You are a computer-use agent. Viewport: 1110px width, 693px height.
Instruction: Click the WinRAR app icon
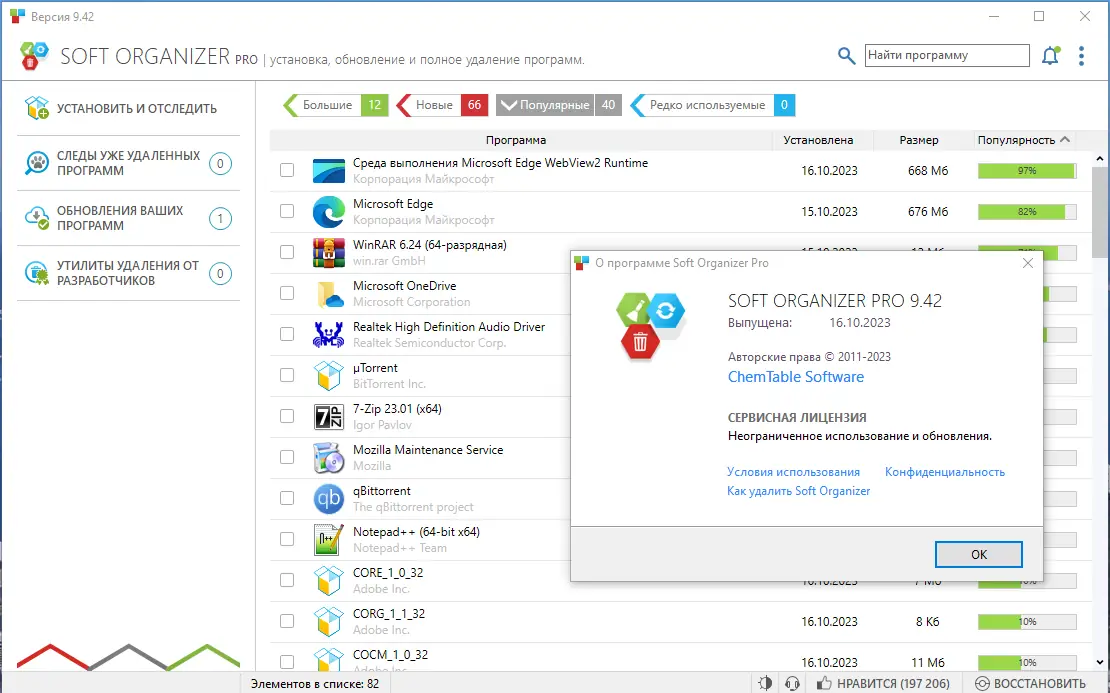328,253
